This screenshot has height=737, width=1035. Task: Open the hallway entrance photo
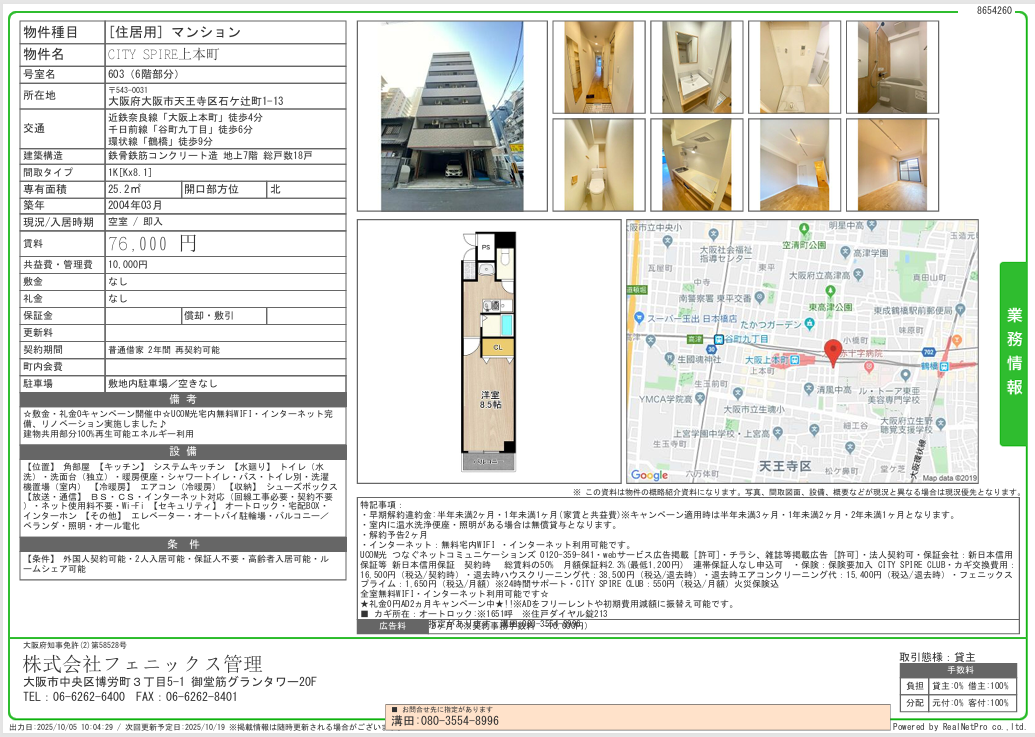pos(599,66)
